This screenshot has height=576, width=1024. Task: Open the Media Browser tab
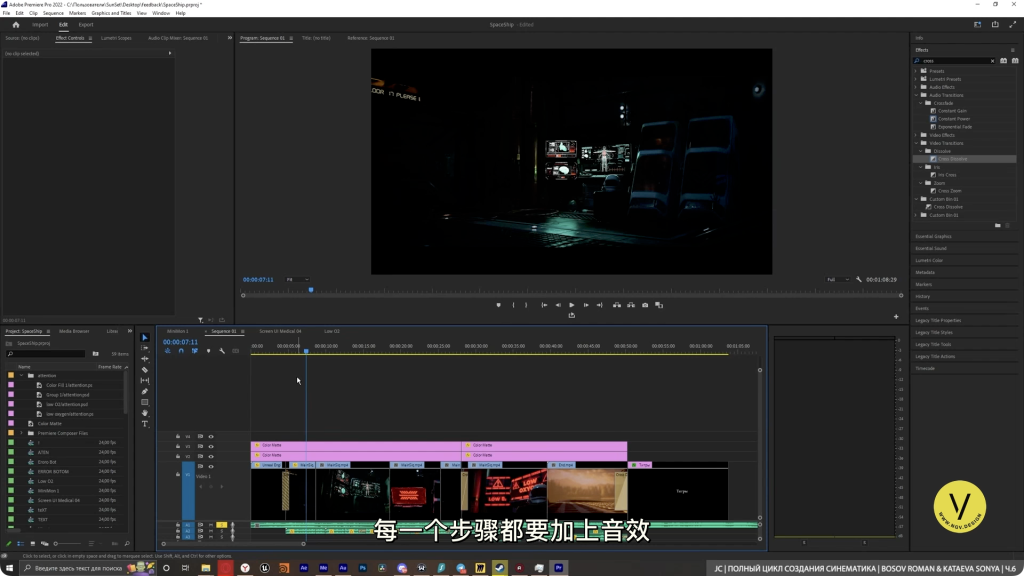[x=74, y=331]
